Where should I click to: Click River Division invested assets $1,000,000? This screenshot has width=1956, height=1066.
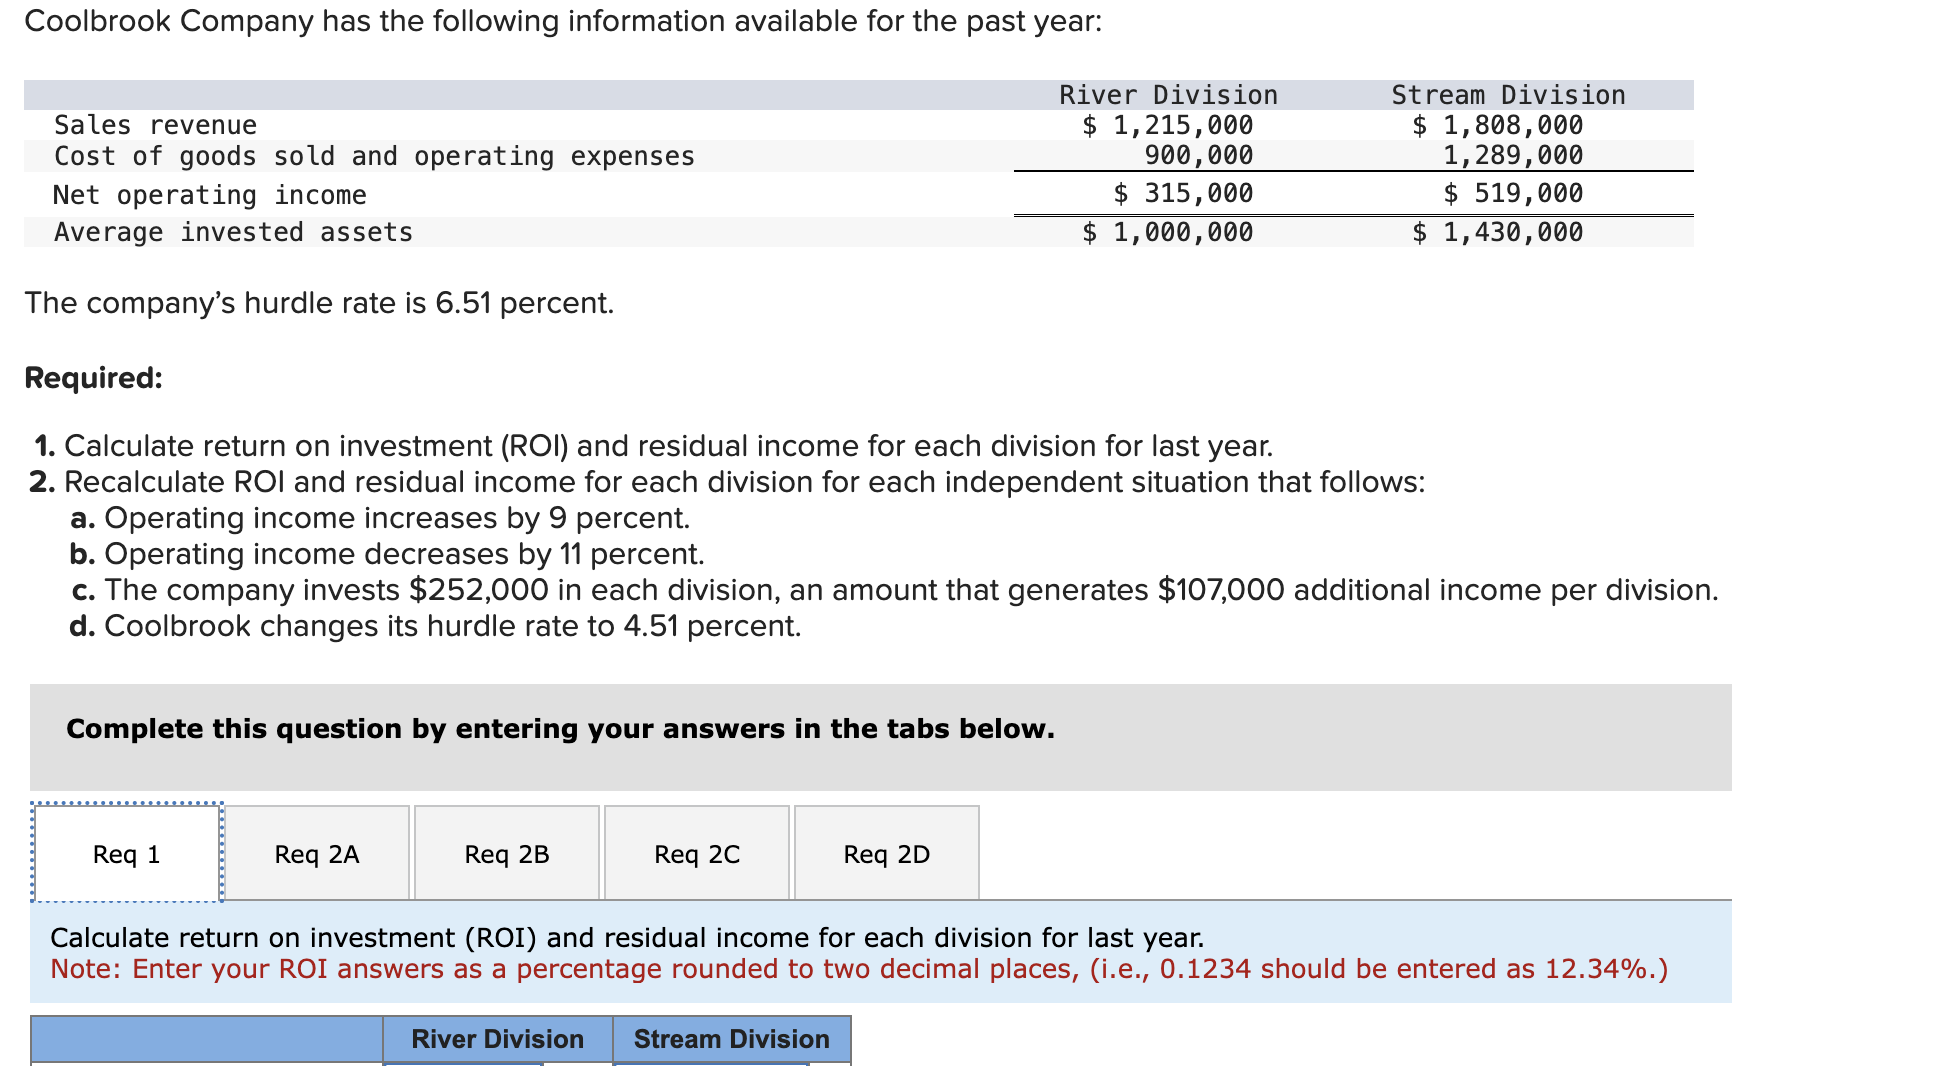(x=1168, y=232)
